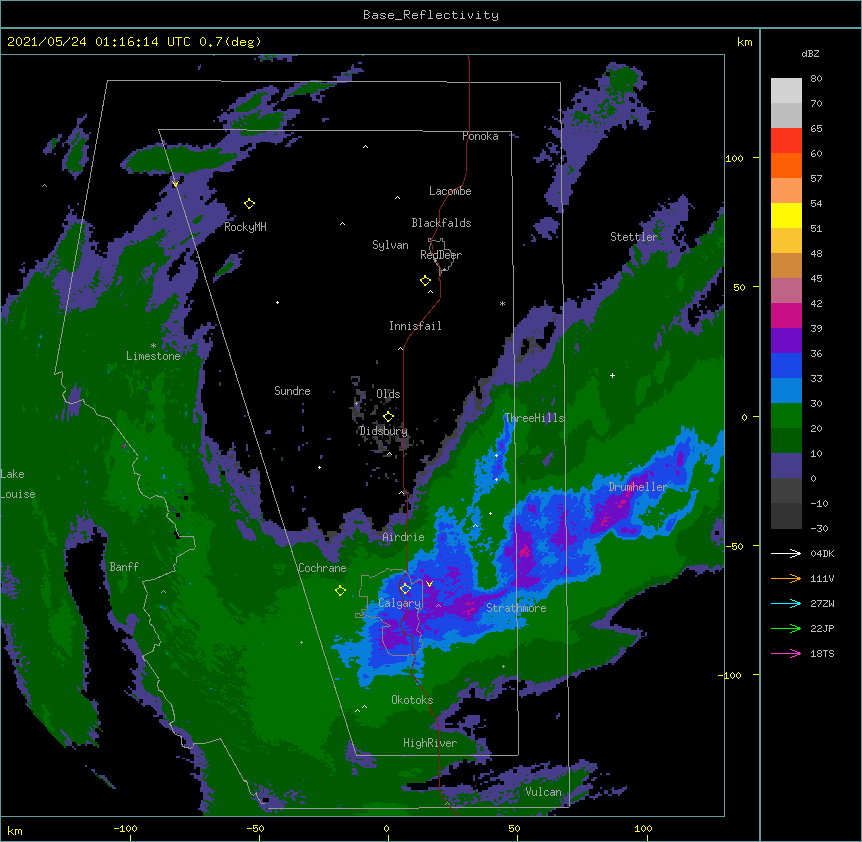Click the Base_Reflectivity title

point(431,15)
